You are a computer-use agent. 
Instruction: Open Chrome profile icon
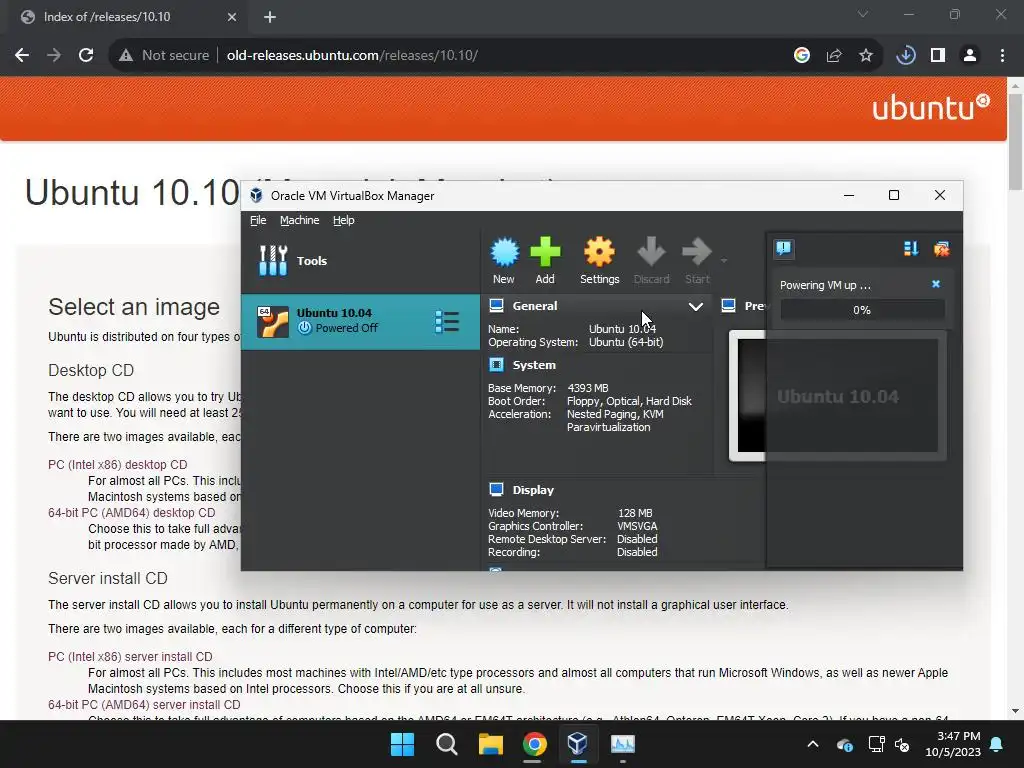[970, 56]
